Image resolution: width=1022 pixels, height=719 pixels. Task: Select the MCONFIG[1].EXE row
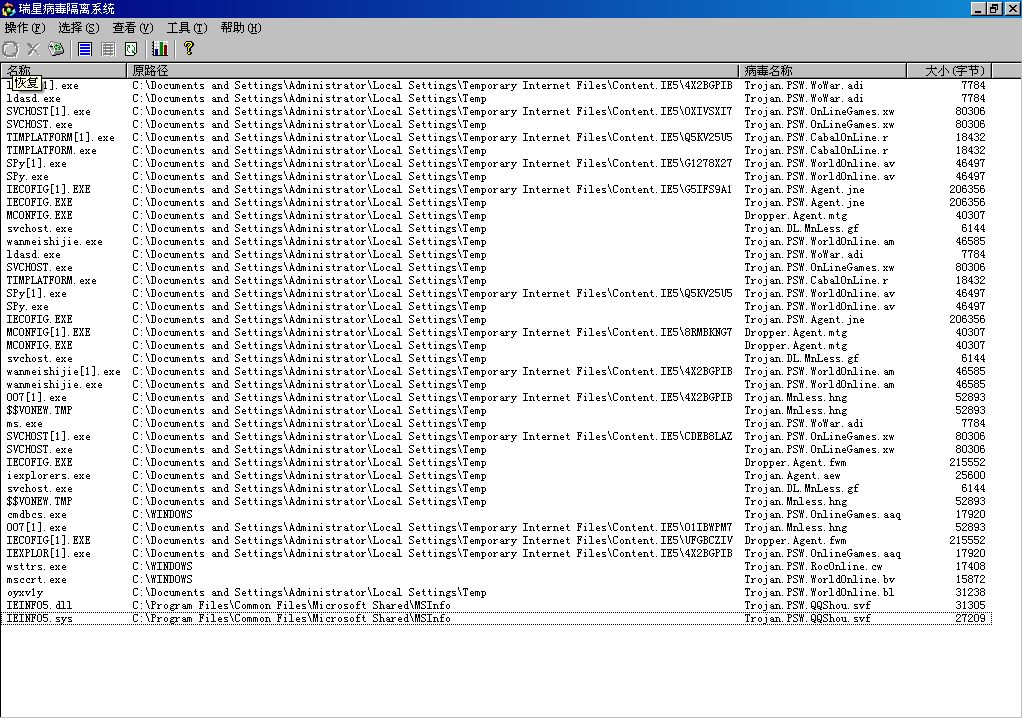click(496, 332)
